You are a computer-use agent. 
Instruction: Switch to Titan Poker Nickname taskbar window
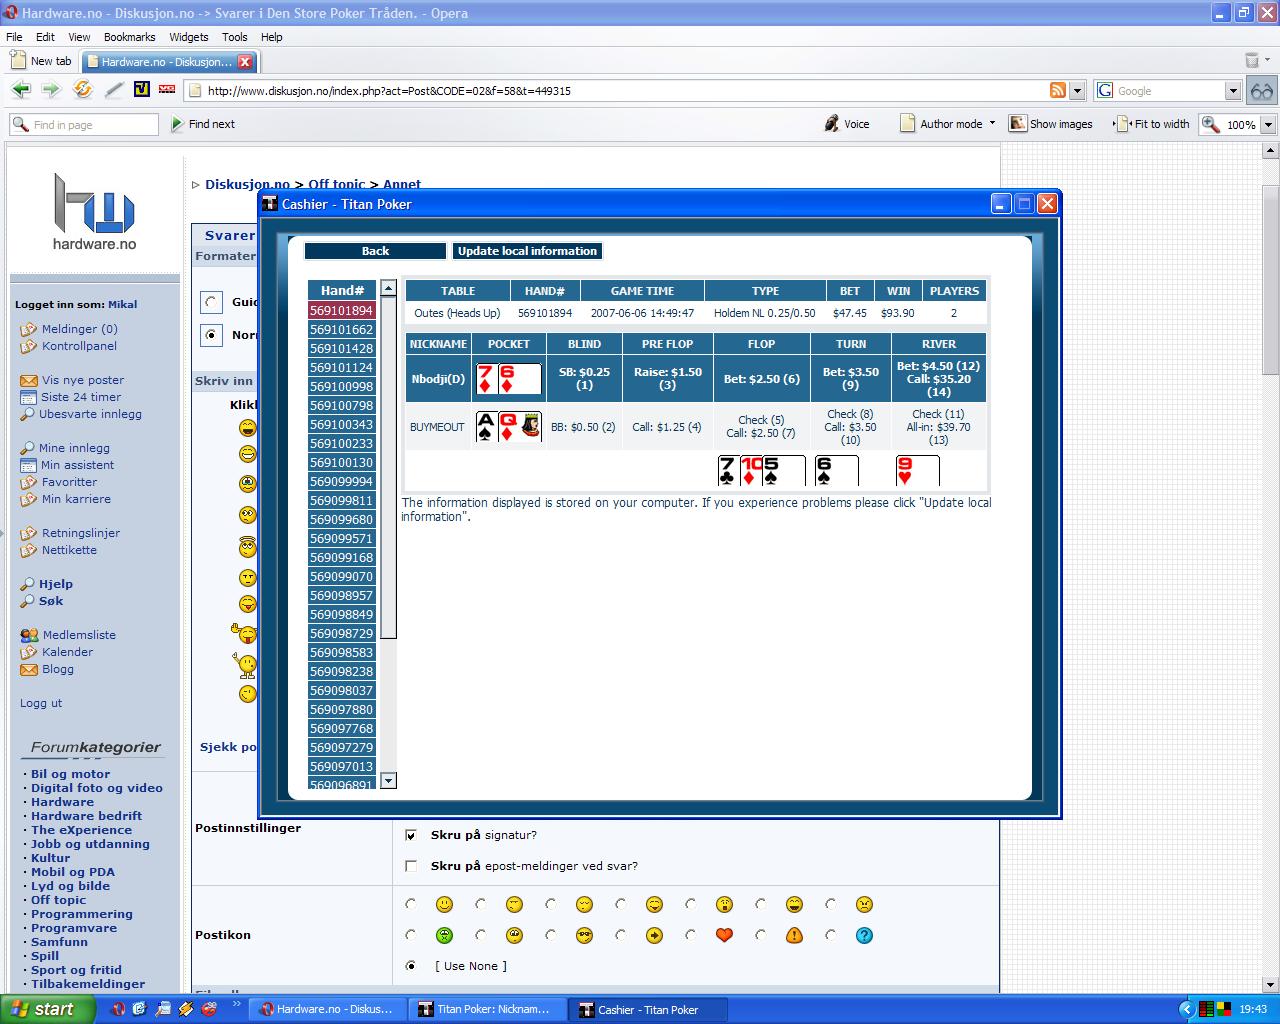pyautogui.click(x=486, y=1010)
